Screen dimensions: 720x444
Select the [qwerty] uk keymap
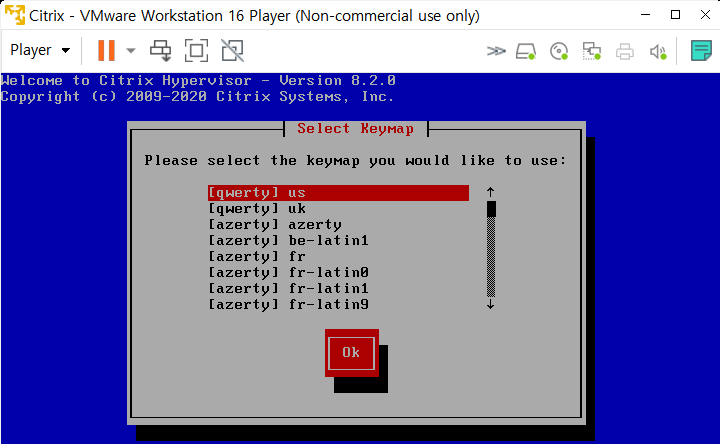click(338, 209)
